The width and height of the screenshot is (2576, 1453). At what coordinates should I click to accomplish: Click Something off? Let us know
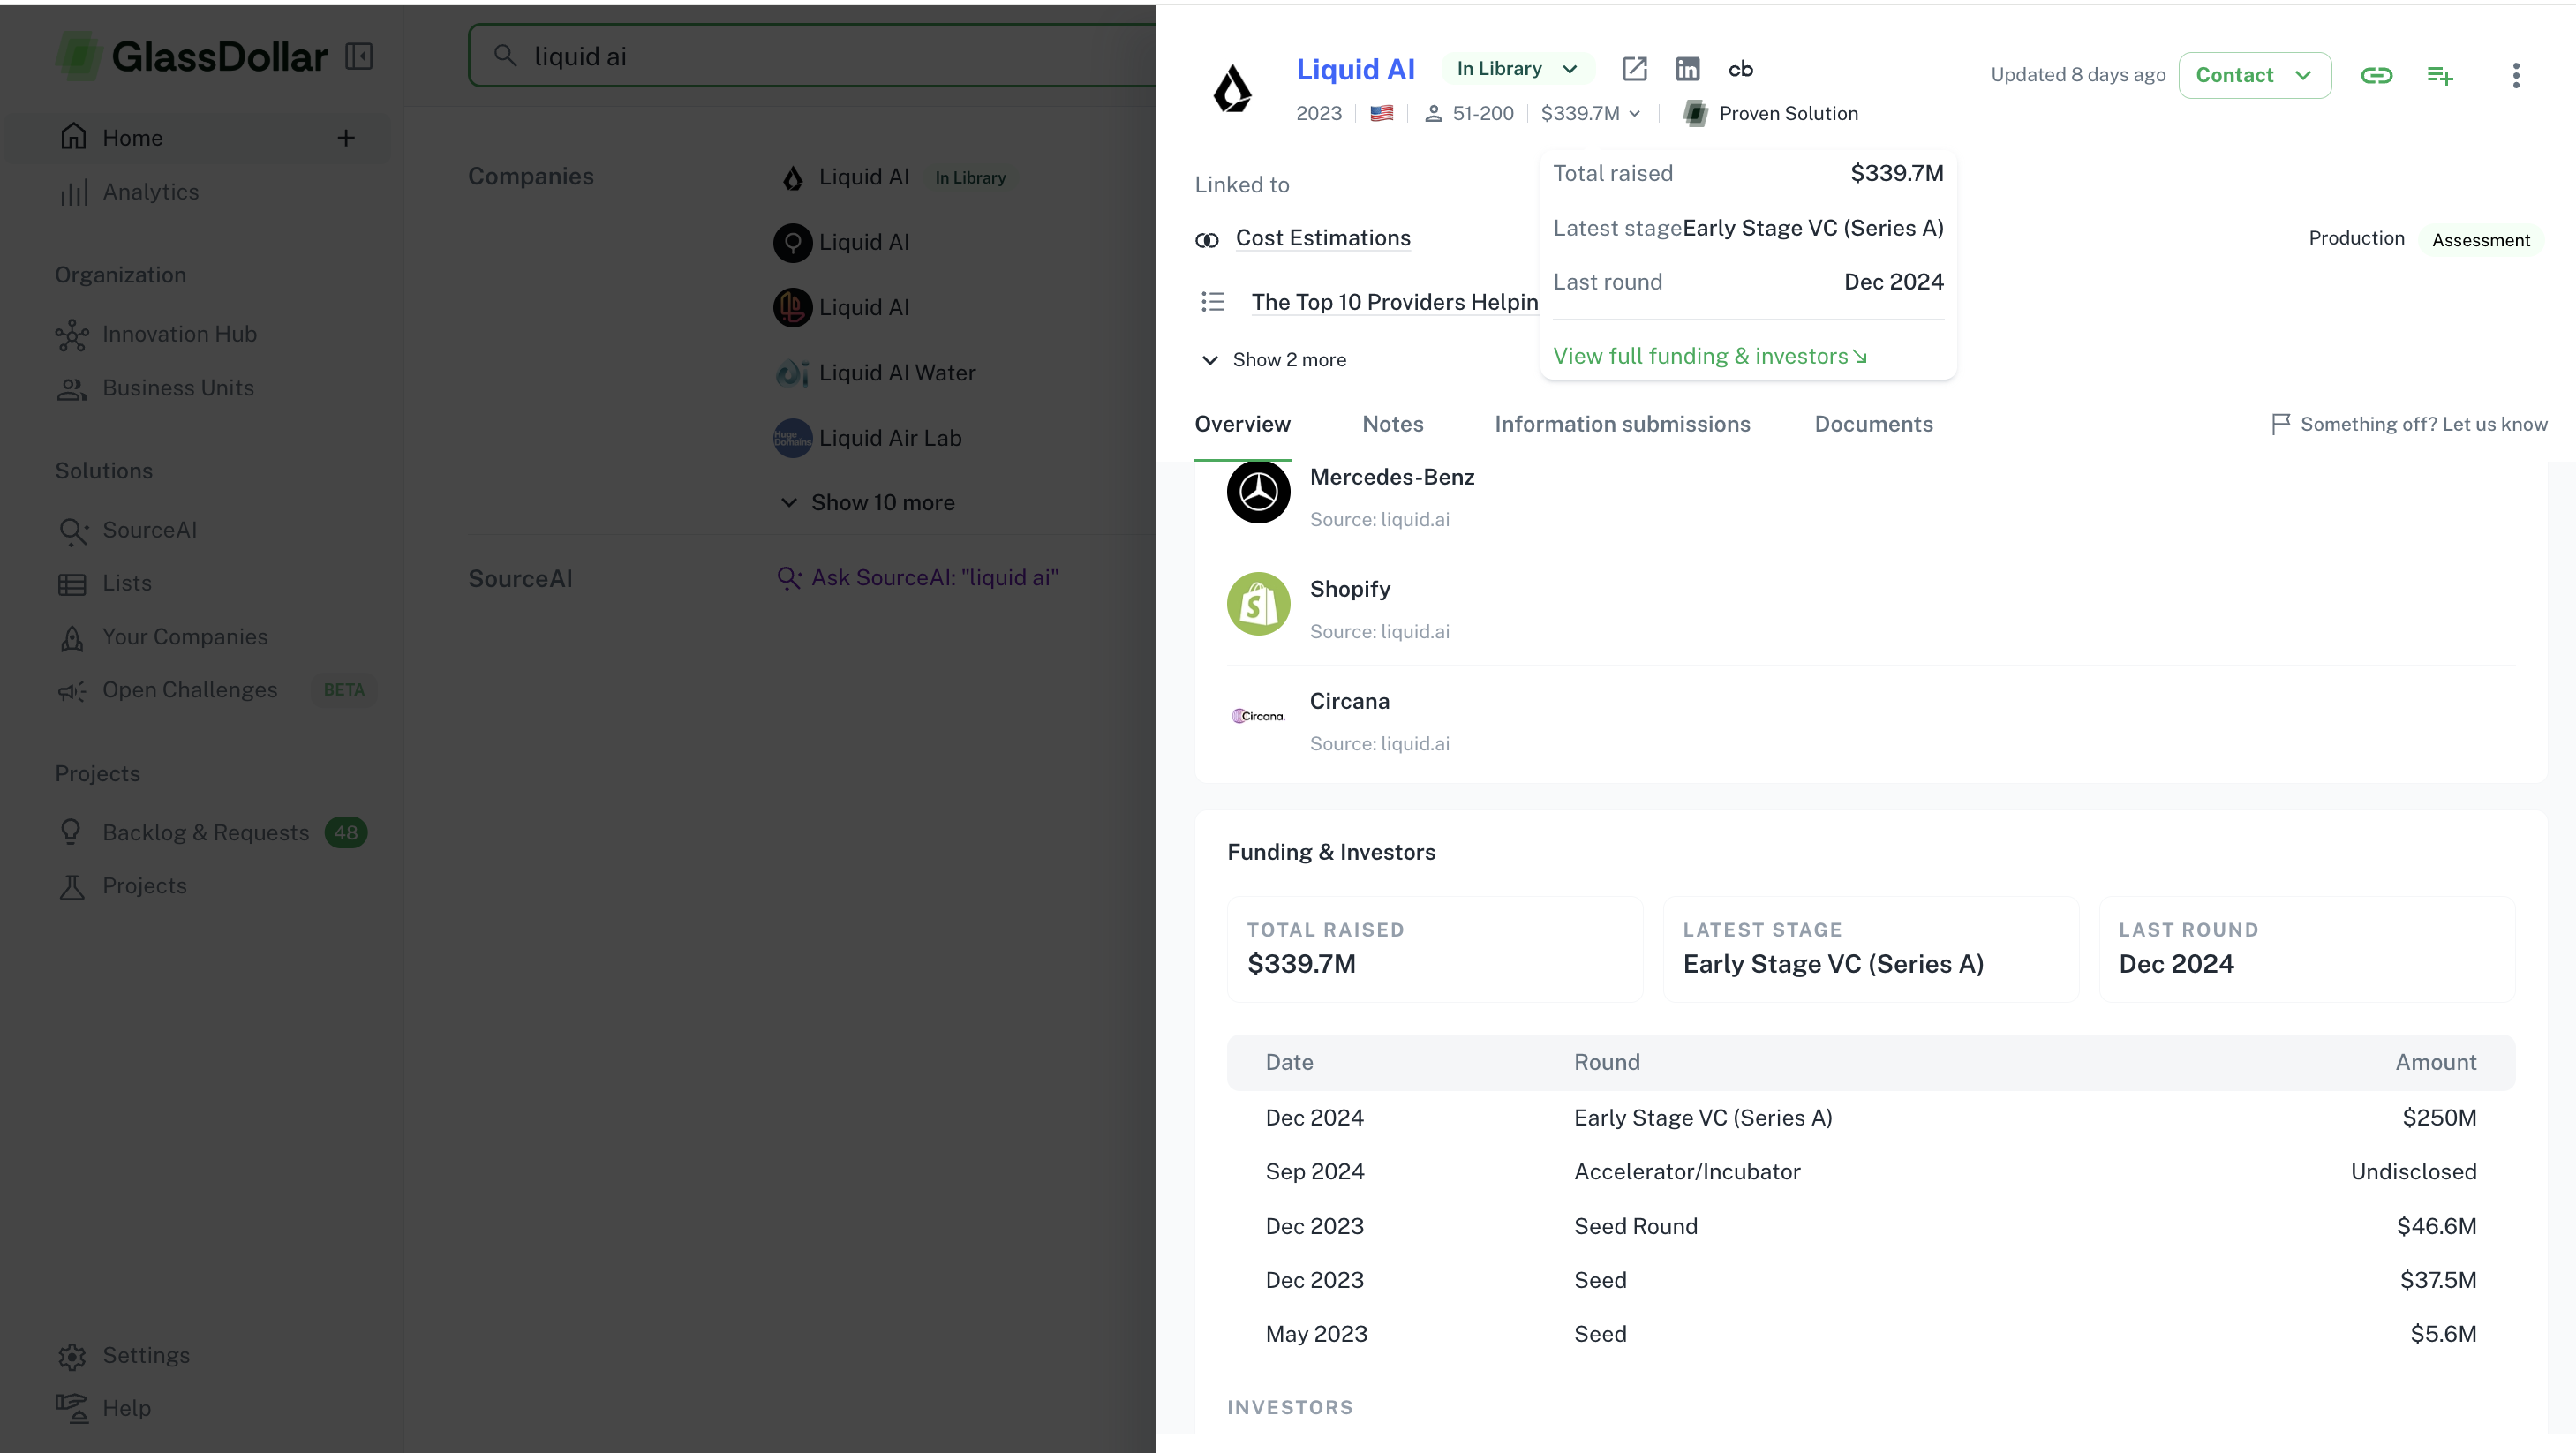[x=2408, y=424]
